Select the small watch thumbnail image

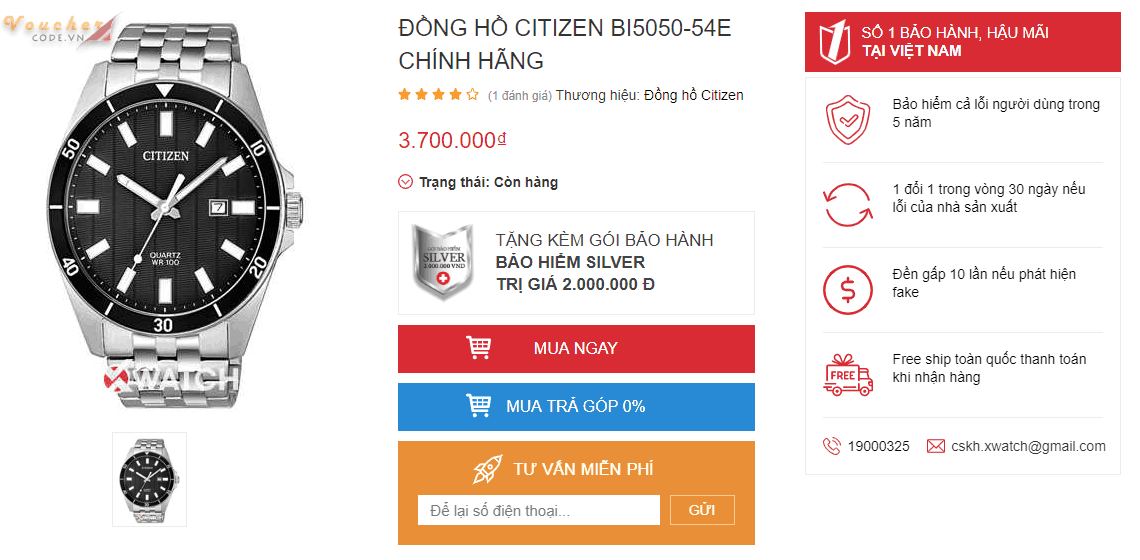point(149,479)
